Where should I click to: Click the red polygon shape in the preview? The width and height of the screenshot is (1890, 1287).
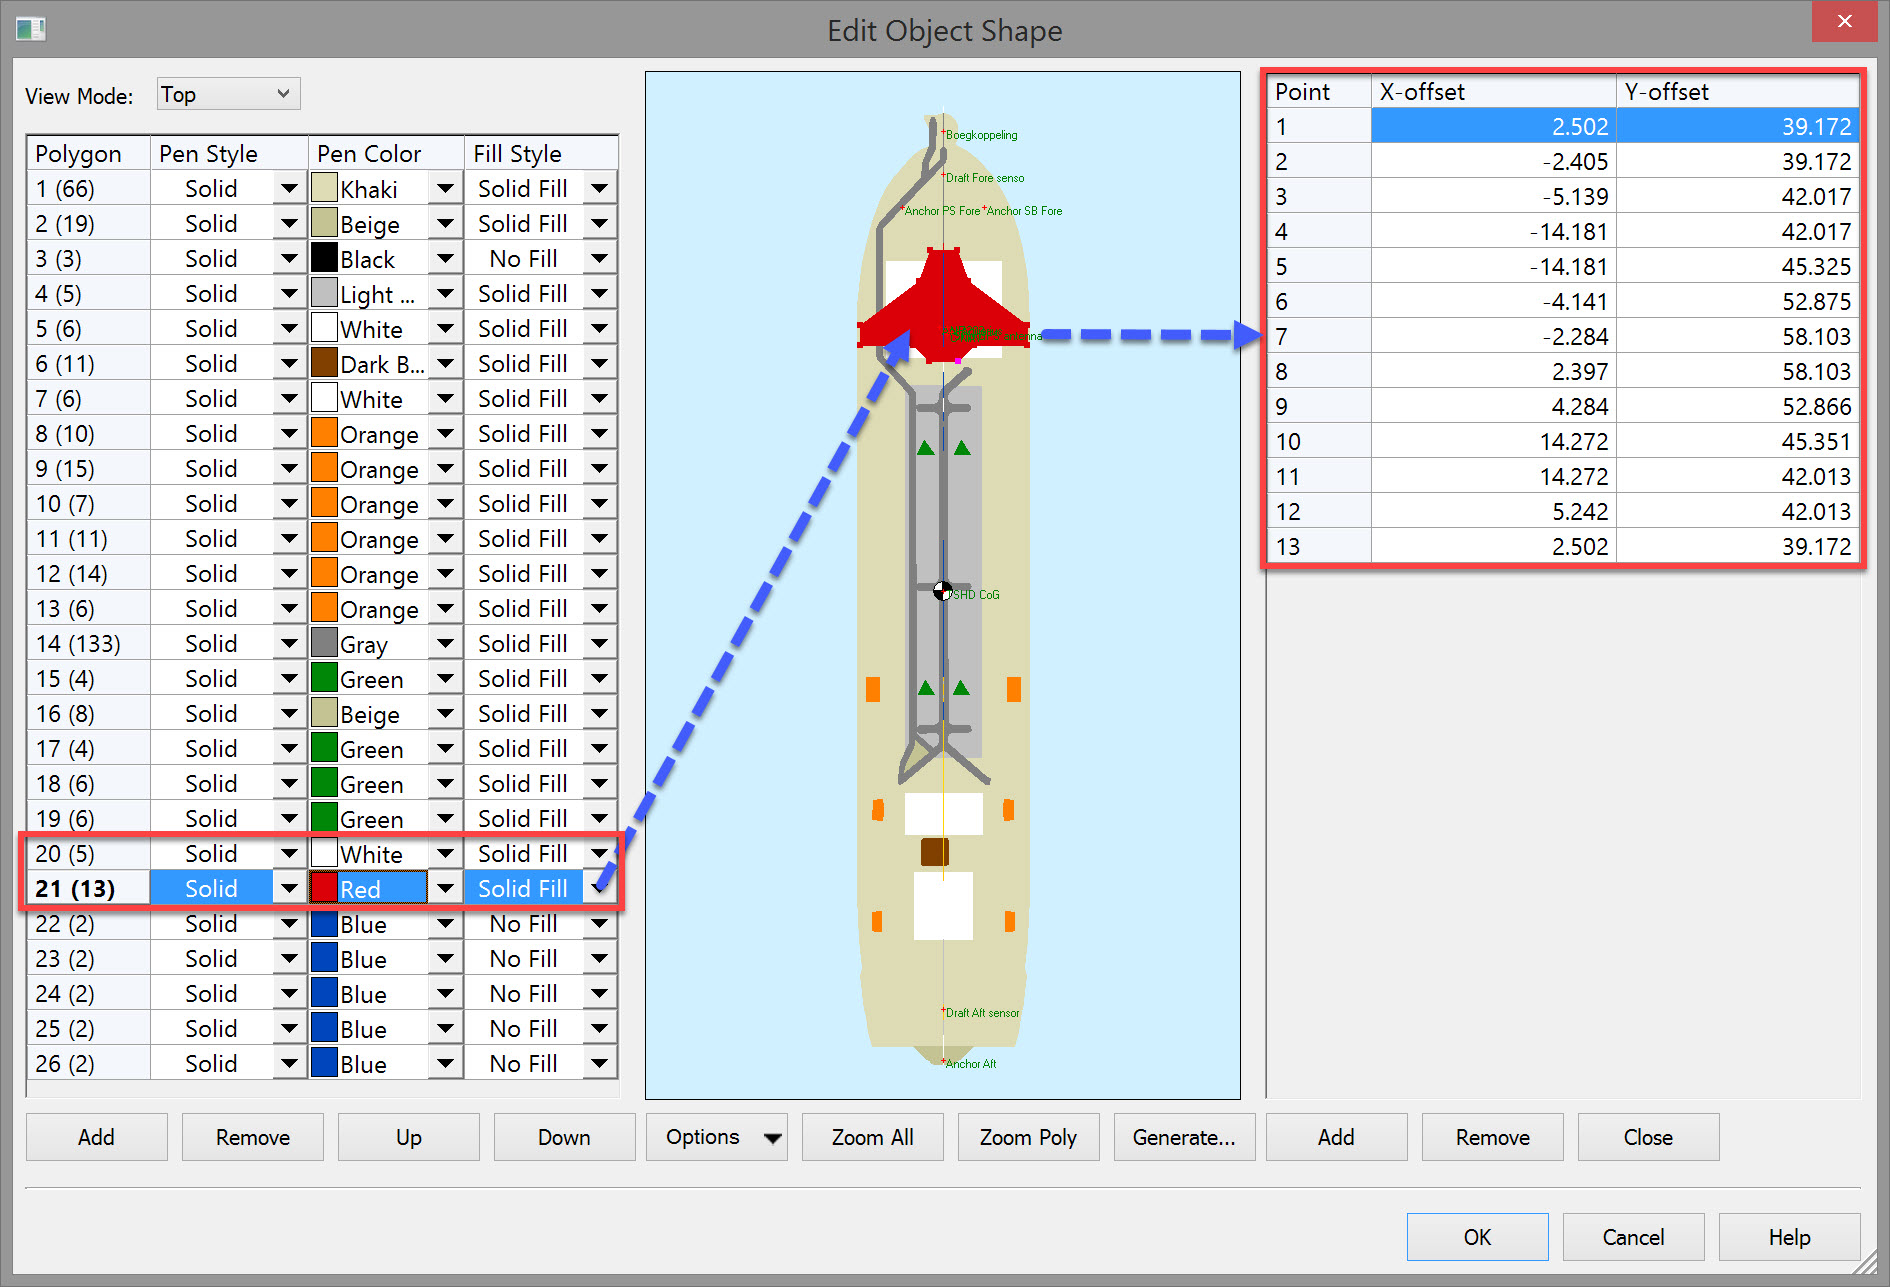pos(942,300)
